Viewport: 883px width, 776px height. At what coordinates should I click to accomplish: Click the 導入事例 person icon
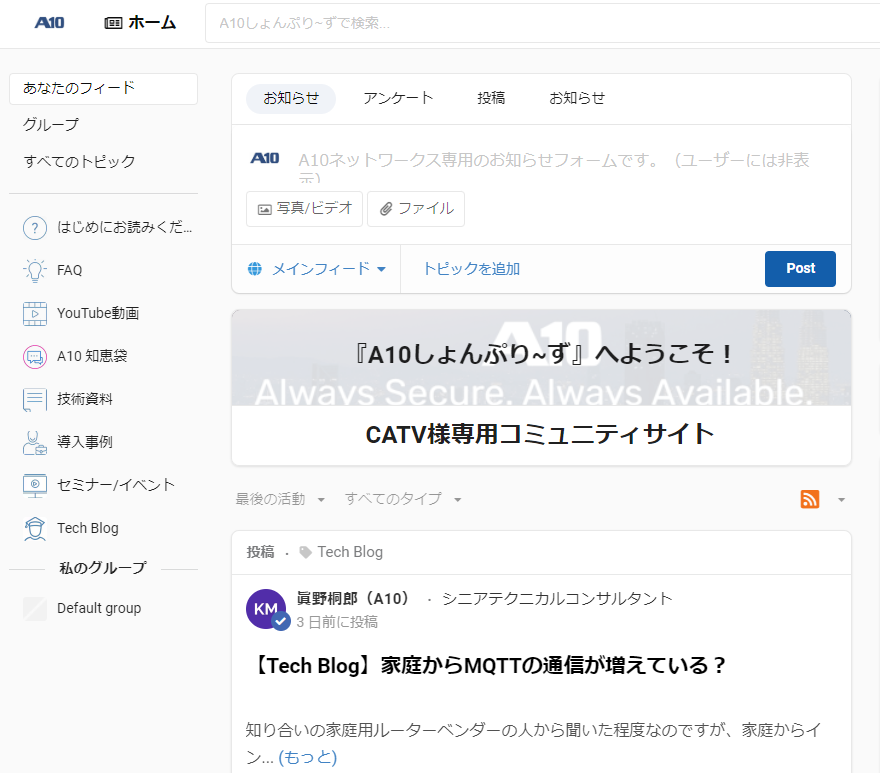(x=35, y=443)
